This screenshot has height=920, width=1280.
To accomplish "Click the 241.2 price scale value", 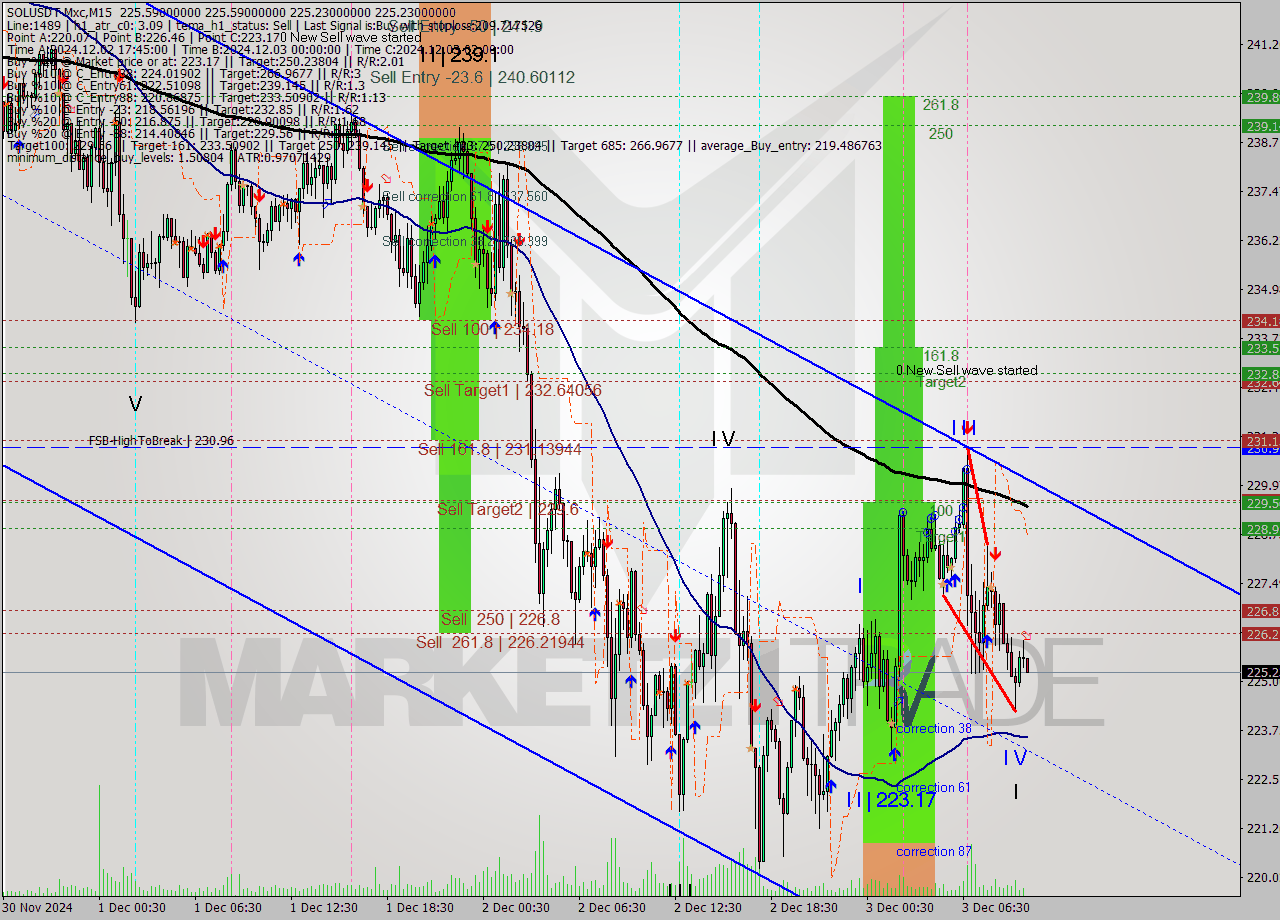I will (x=1262, y=45).
